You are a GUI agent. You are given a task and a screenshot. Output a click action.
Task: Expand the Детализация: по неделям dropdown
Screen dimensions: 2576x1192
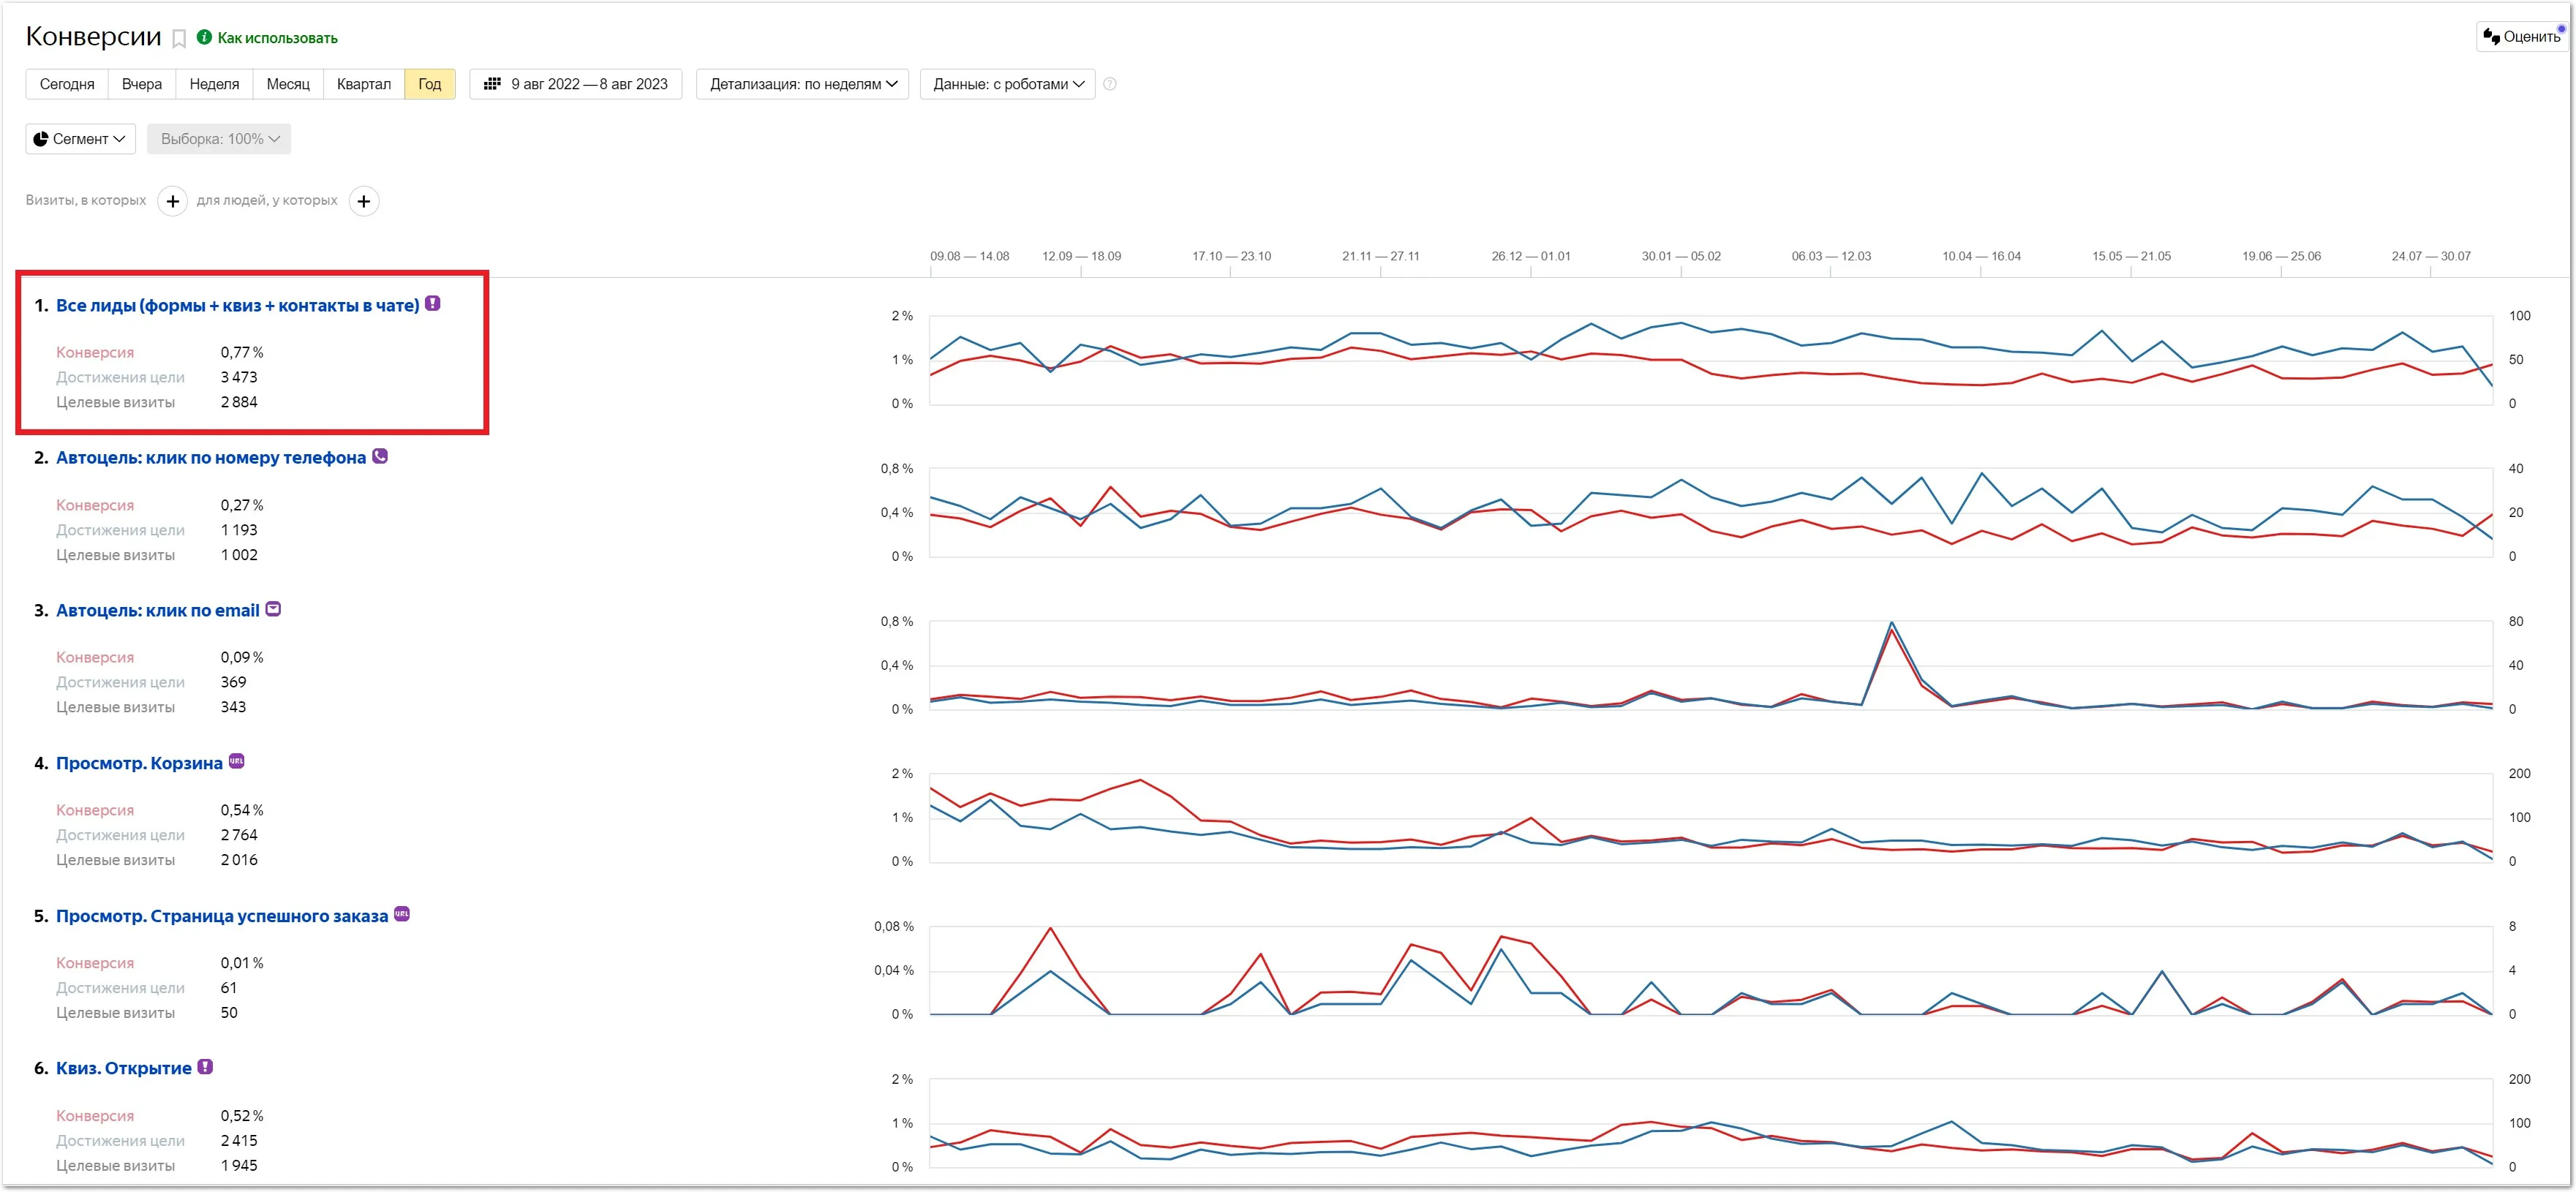tap(802, 84)
